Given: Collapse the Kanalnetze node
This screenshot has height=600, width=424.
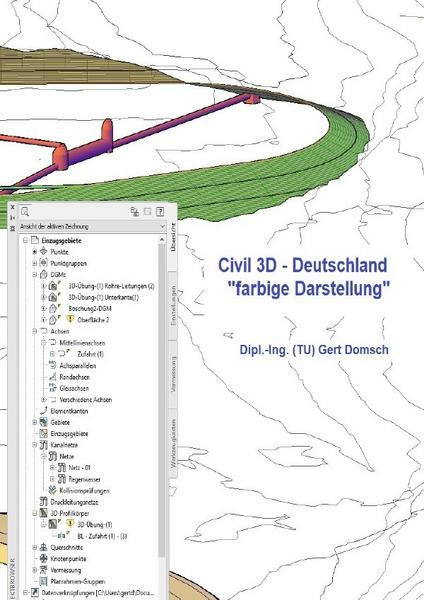Looking at the screenshot, I should pos(34,445).
